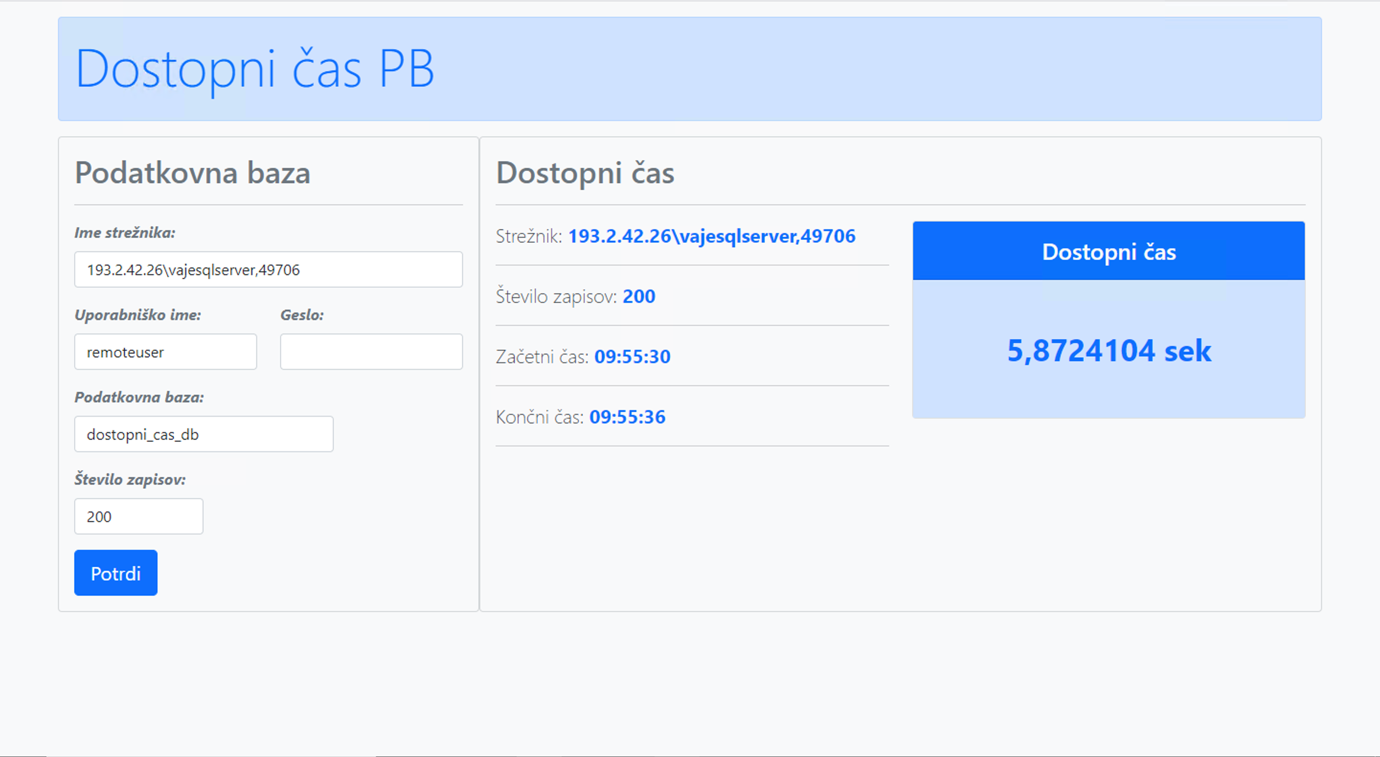This screenshot has width=1380, height=757.
Task: Click the Potrdi button
Action: click(115, 573)
